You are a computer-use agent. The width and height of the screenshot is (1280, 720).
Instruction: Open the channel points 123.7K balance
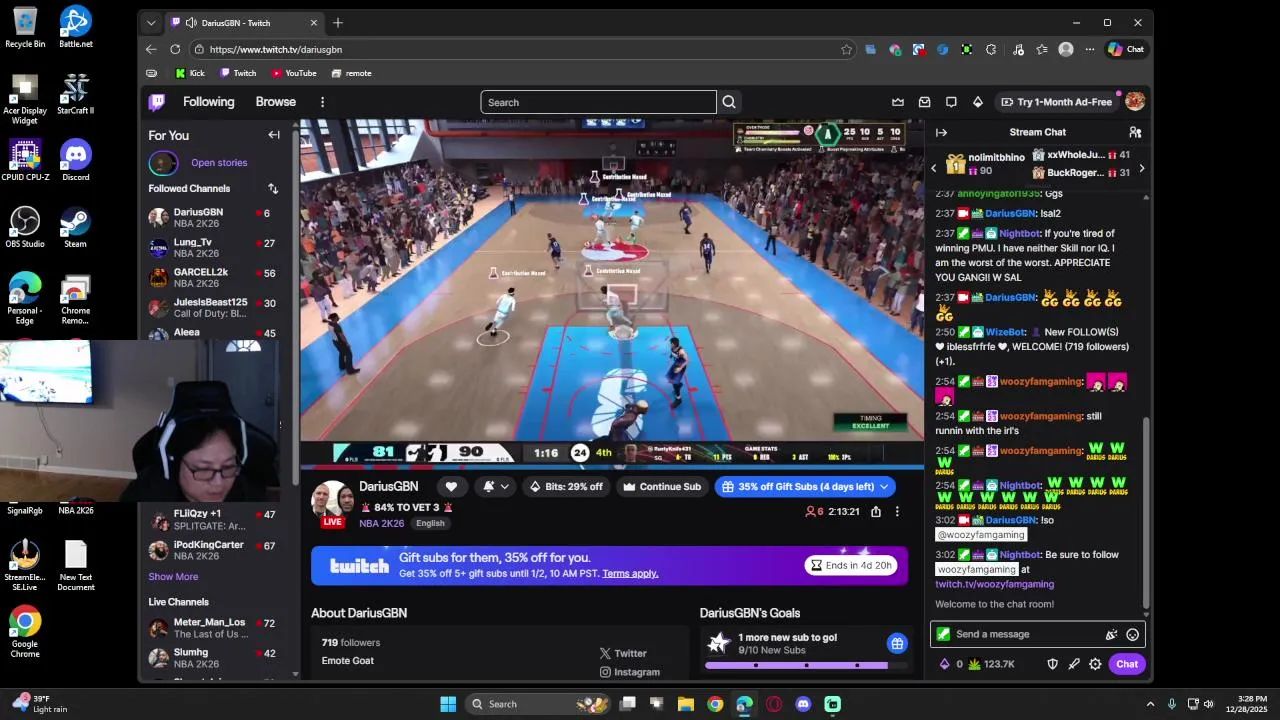(991, 664)
